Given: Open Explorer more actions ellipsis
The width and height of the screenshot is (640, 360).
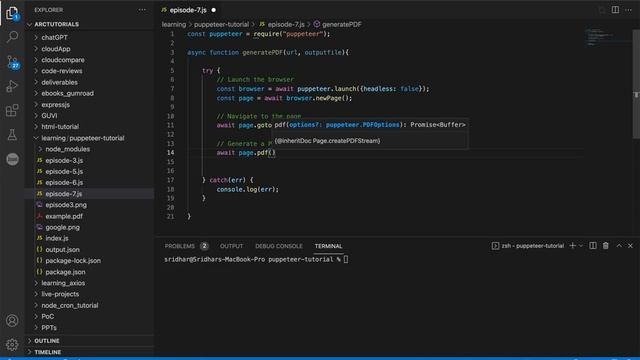Looking at the screenshot, I should coord(142,10).
